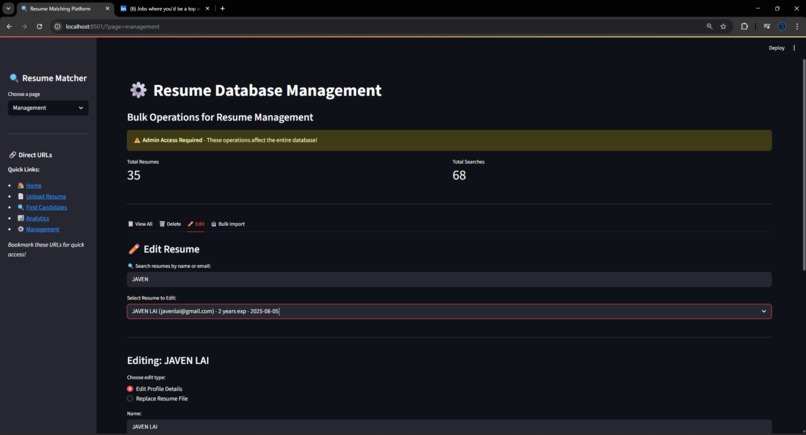Image resolution: width=806 pixels, height=435 pixels.
Task: Close the Resume Matching Platform tab
Action: click(107, 8)
